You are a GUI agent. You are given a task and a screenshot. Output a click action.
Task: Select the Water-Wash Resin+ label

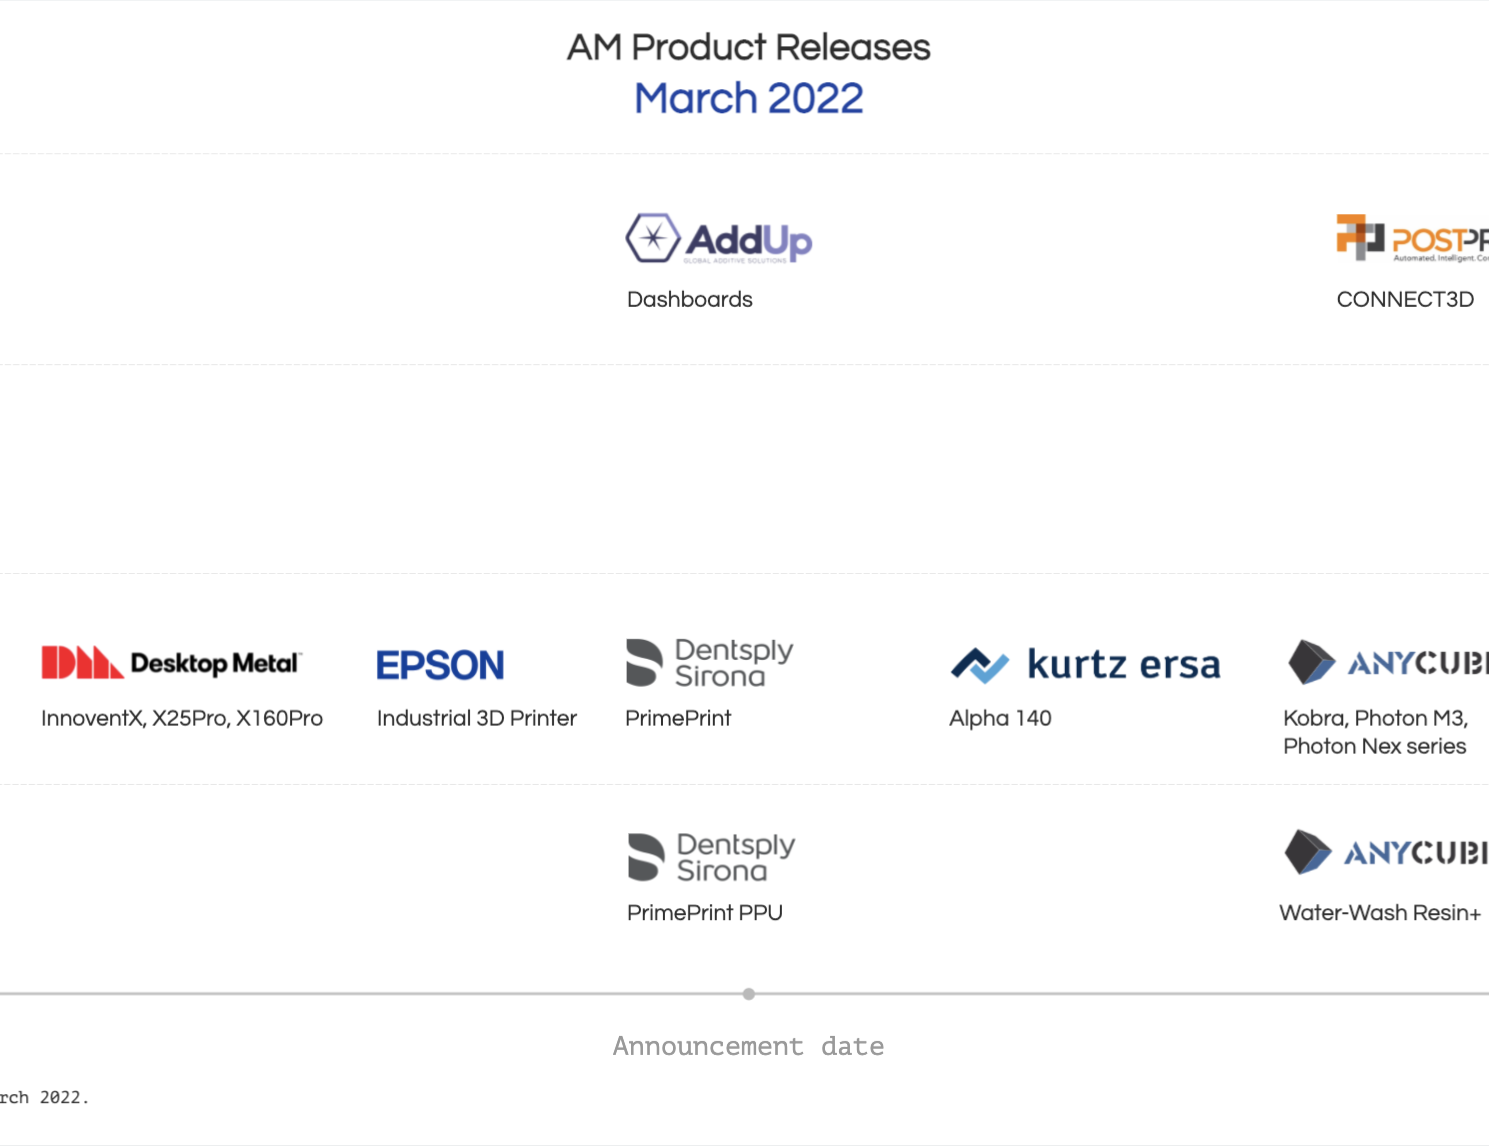click(1381, 913)
